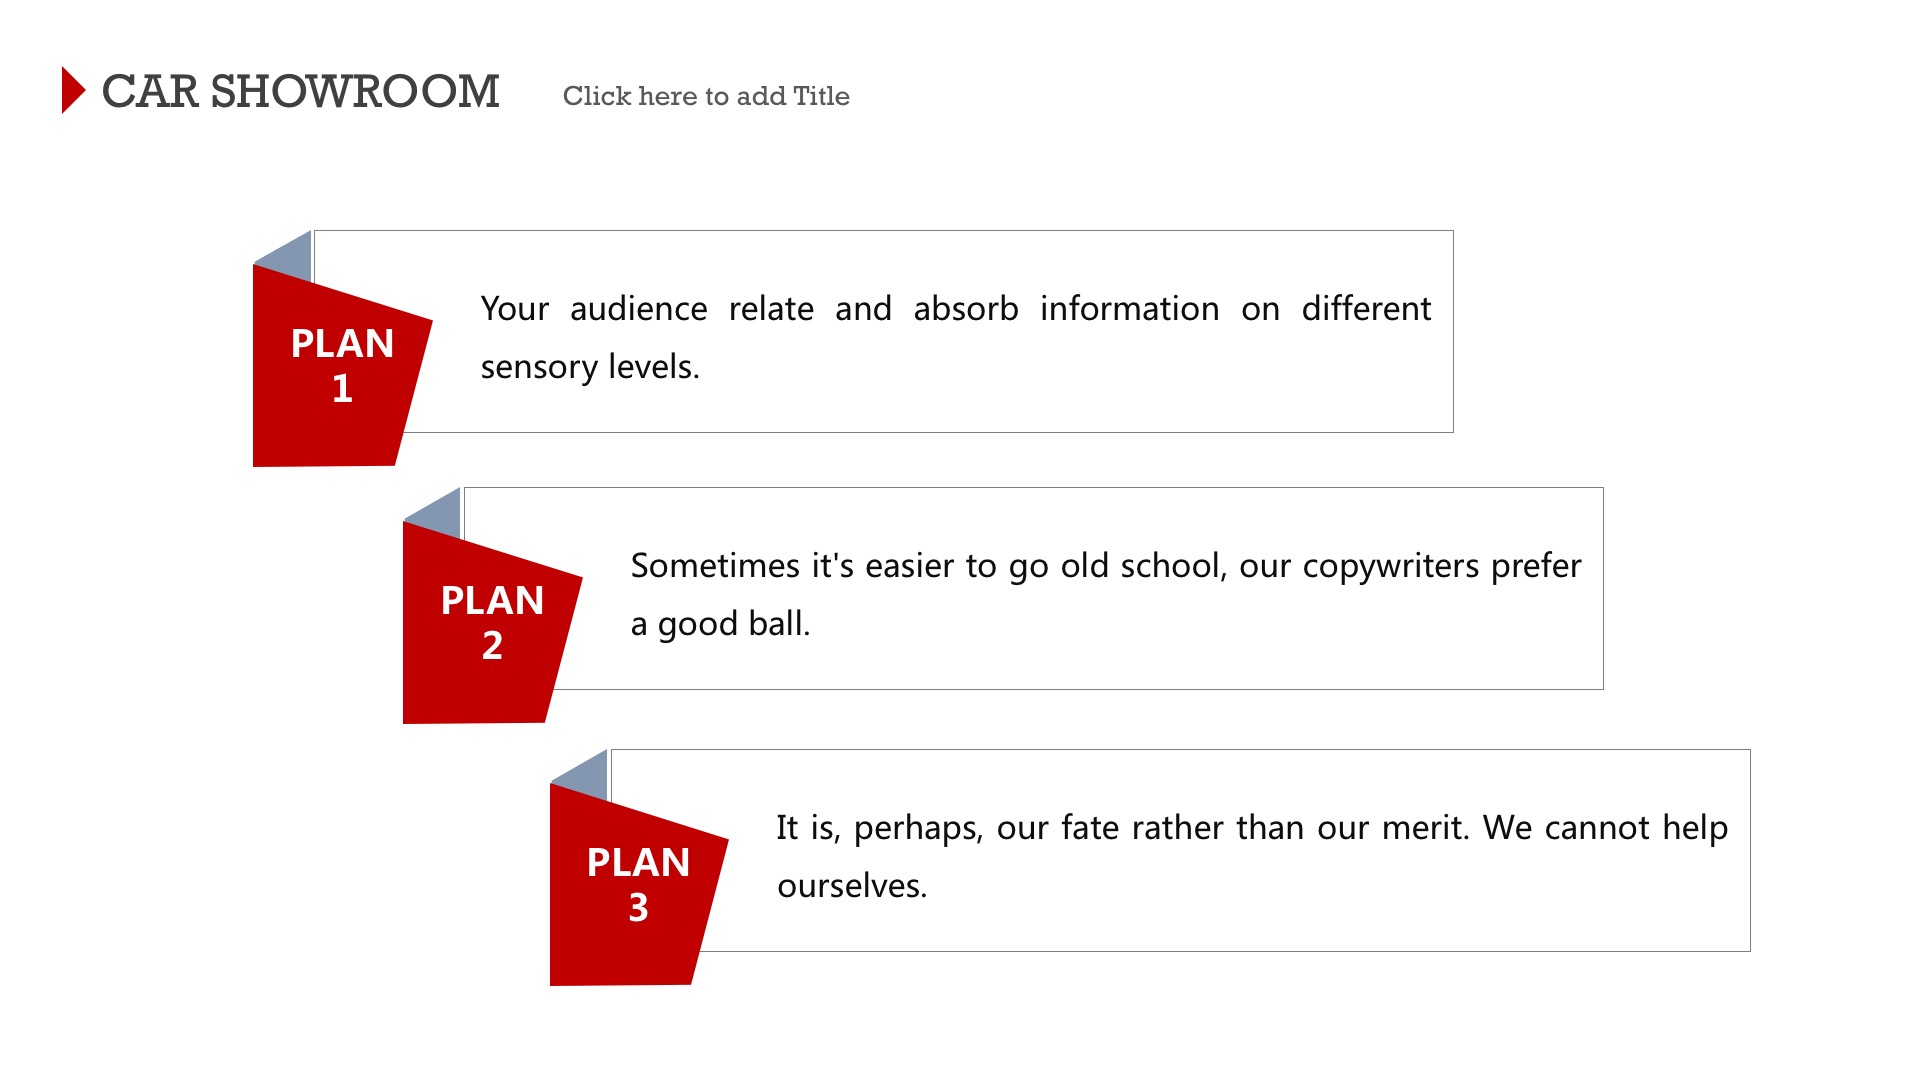Click the 'ourselves.' line
Screen dimensions: 1920x1080
coord(852,886)
